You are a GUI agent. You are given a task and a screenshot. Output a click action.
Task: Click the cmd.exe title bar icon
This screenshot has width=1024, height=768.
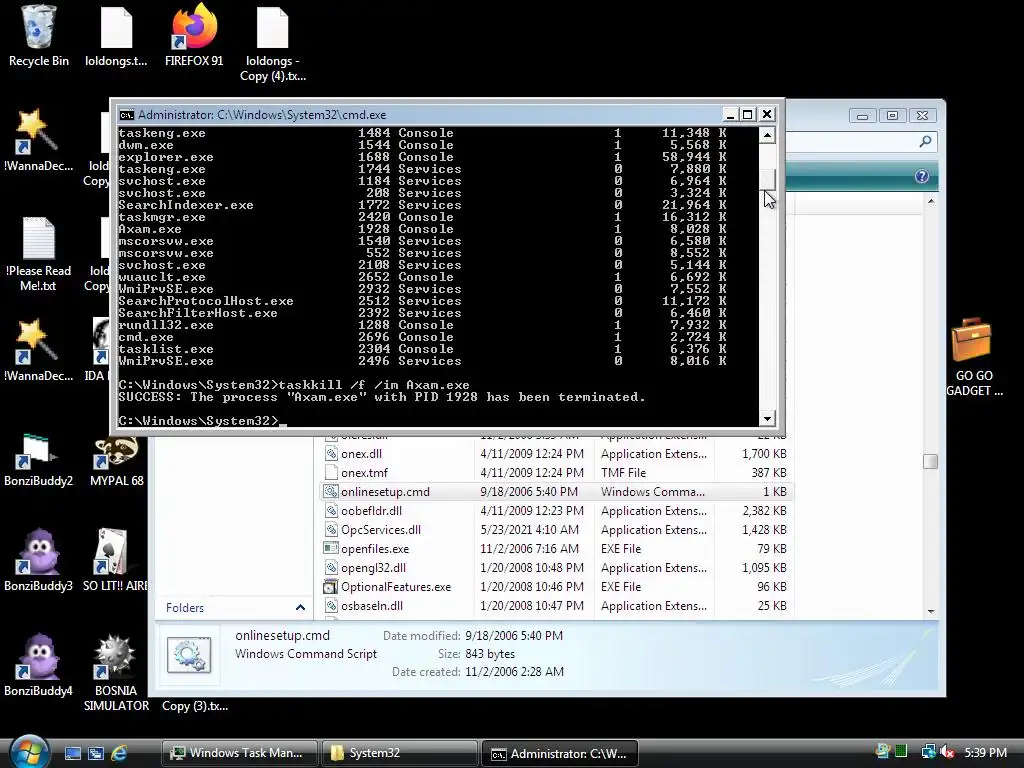pyautogui.click(x=127, y=115)
